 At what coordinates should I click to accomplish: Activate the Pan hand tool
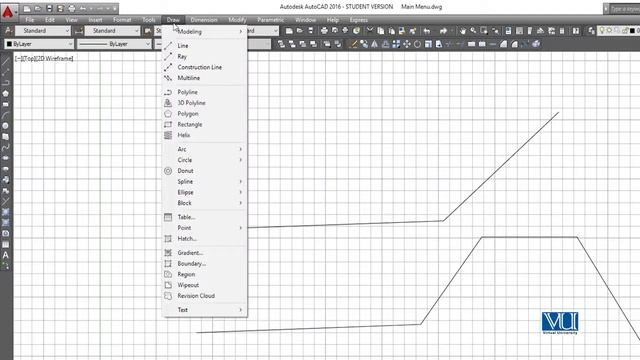click(463, 31)
